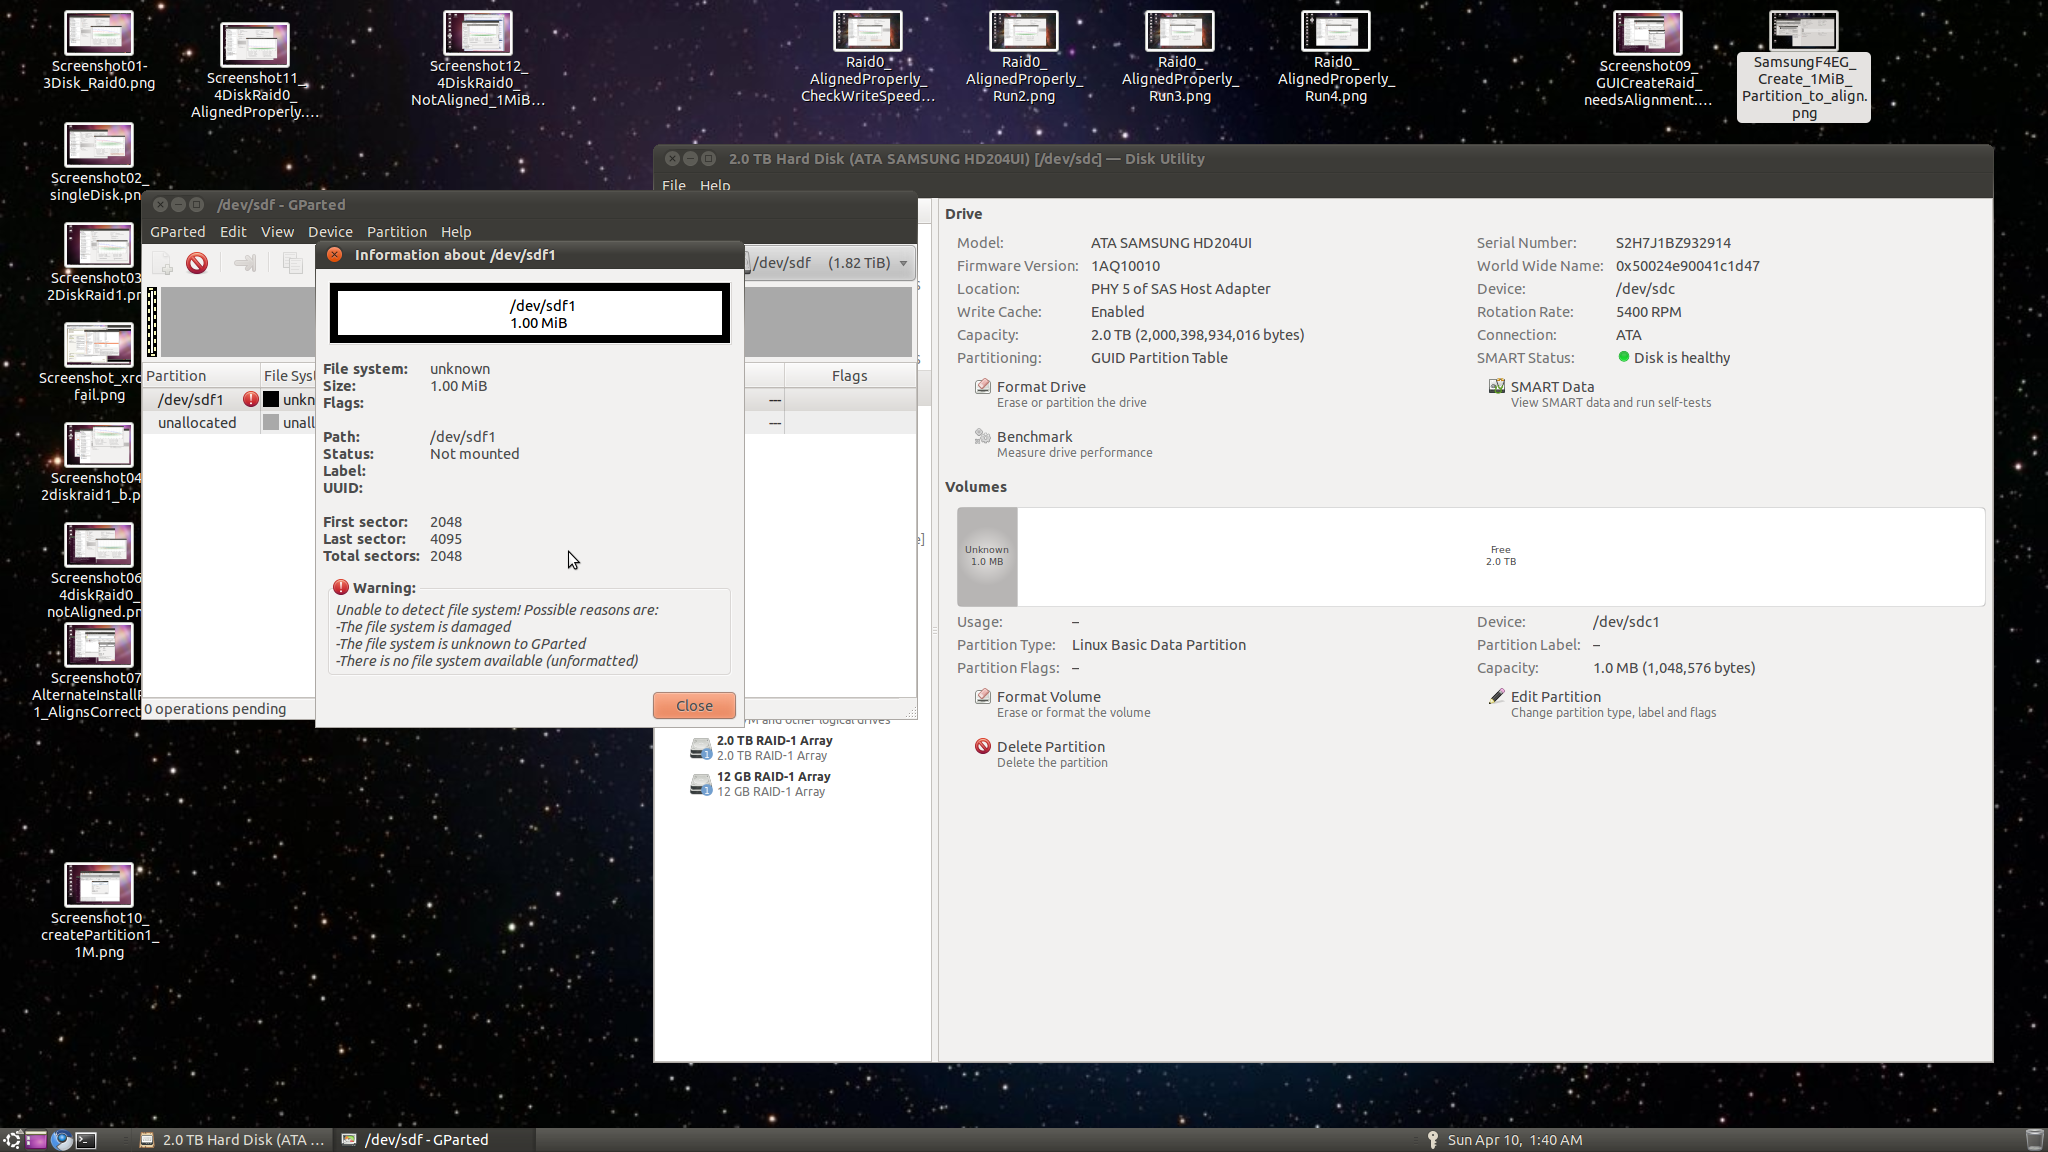Screen dimensions: 2048x1152
Task: Click Delete Partition in Disk Utility
Action: point(1040,754)
